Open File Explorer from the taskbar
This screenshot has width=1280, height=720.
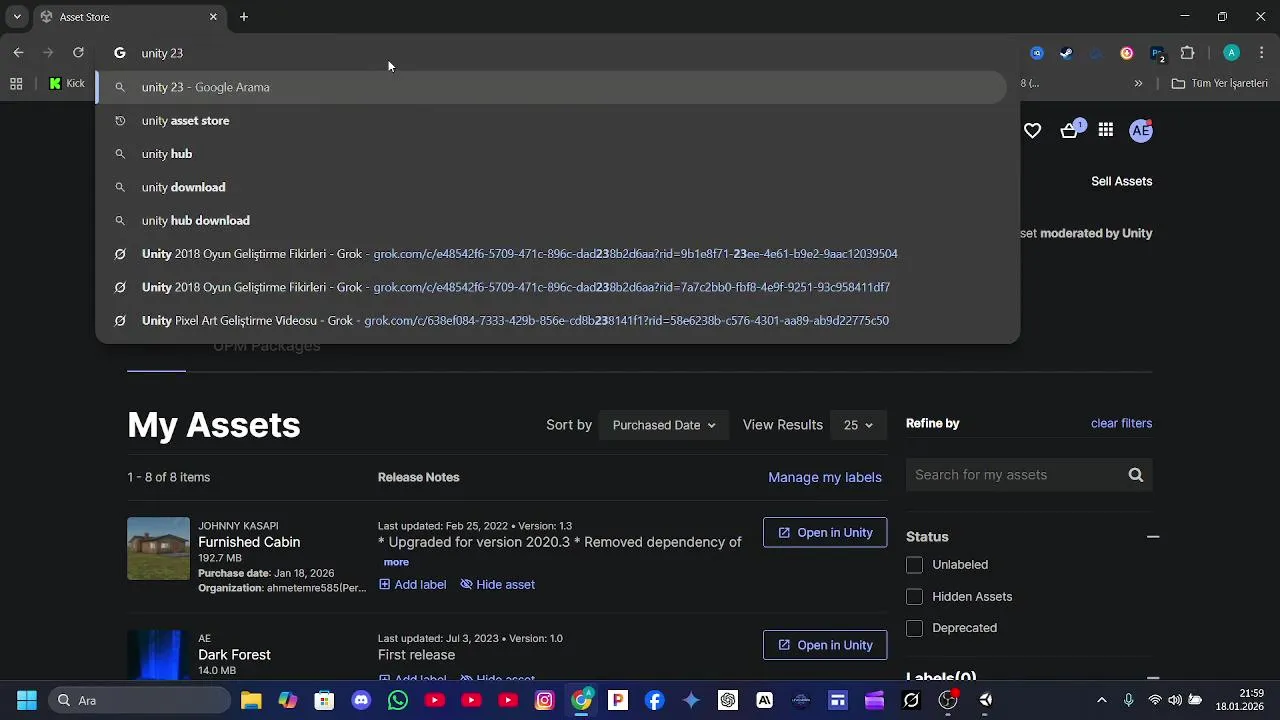pyautogui.click(x=251, y=700)
